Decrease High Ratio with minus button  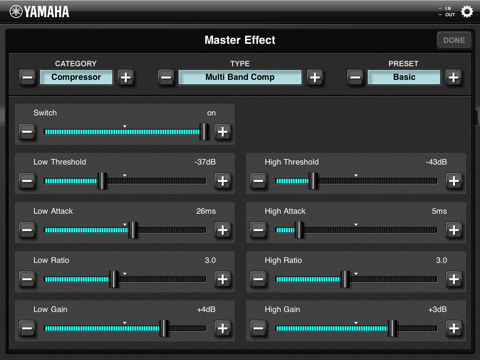tap(258, 279)
